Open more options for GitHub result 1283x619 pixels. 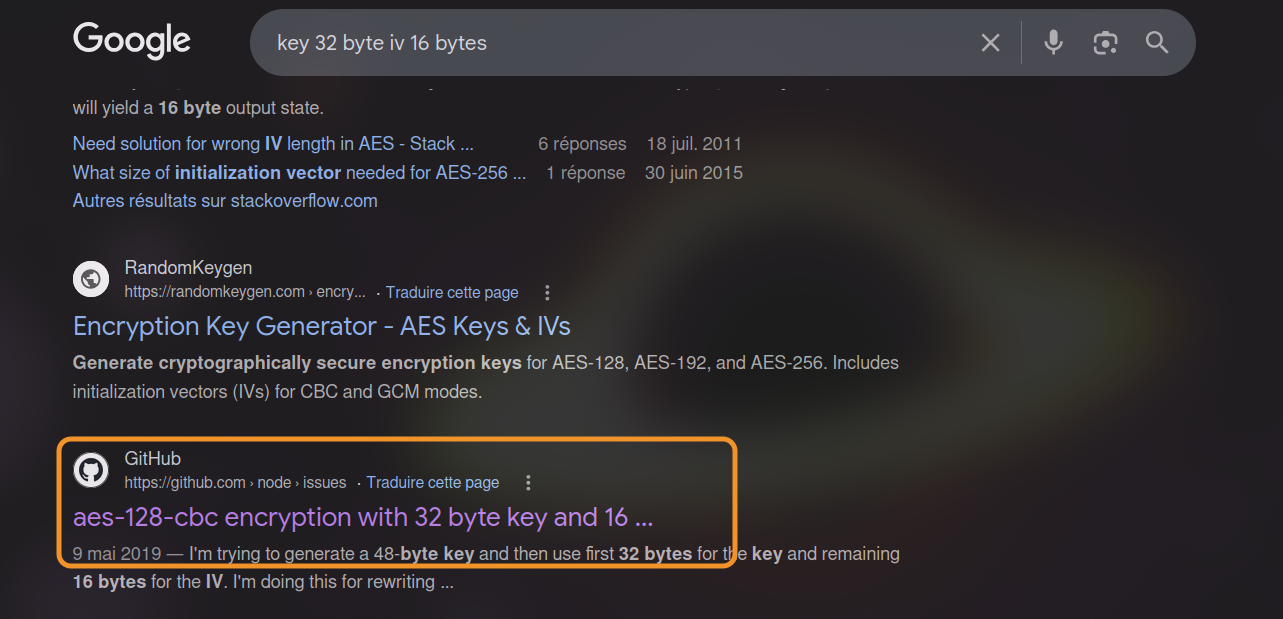point(528,483)
